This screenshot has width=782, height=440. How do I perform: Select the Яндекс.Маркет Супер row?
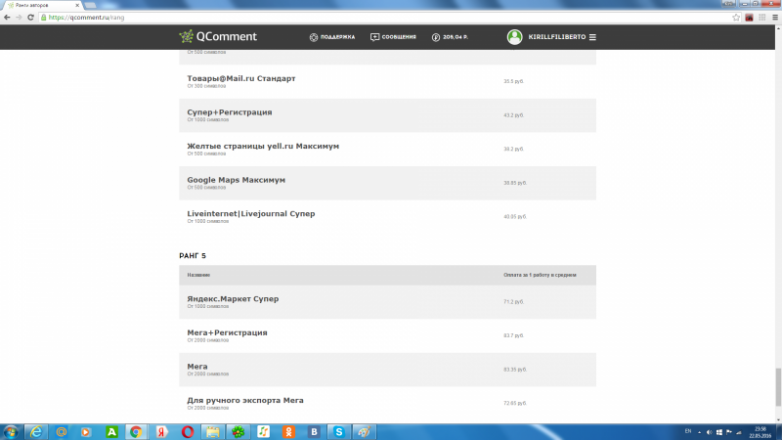(x=388, y=302)
